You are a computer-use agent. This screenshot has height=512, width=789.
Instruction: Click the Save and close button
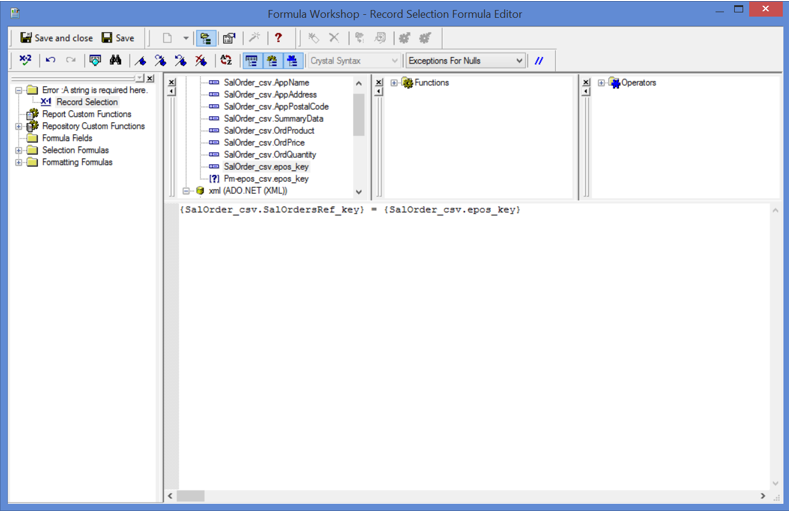tap(56, 38)
